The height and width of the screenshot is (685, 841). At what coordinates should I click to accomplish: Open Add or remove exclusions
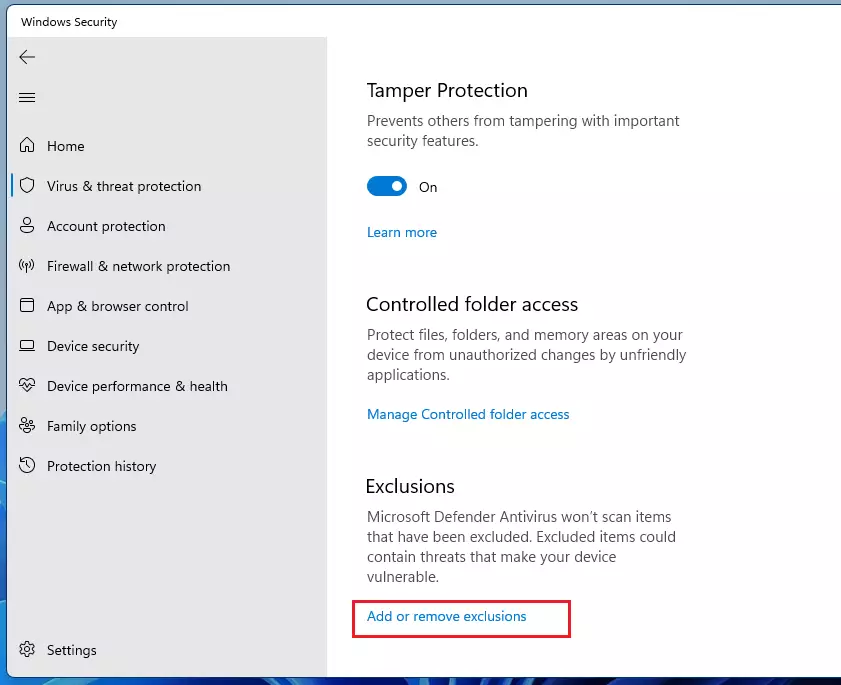click(x=446, y=616)
